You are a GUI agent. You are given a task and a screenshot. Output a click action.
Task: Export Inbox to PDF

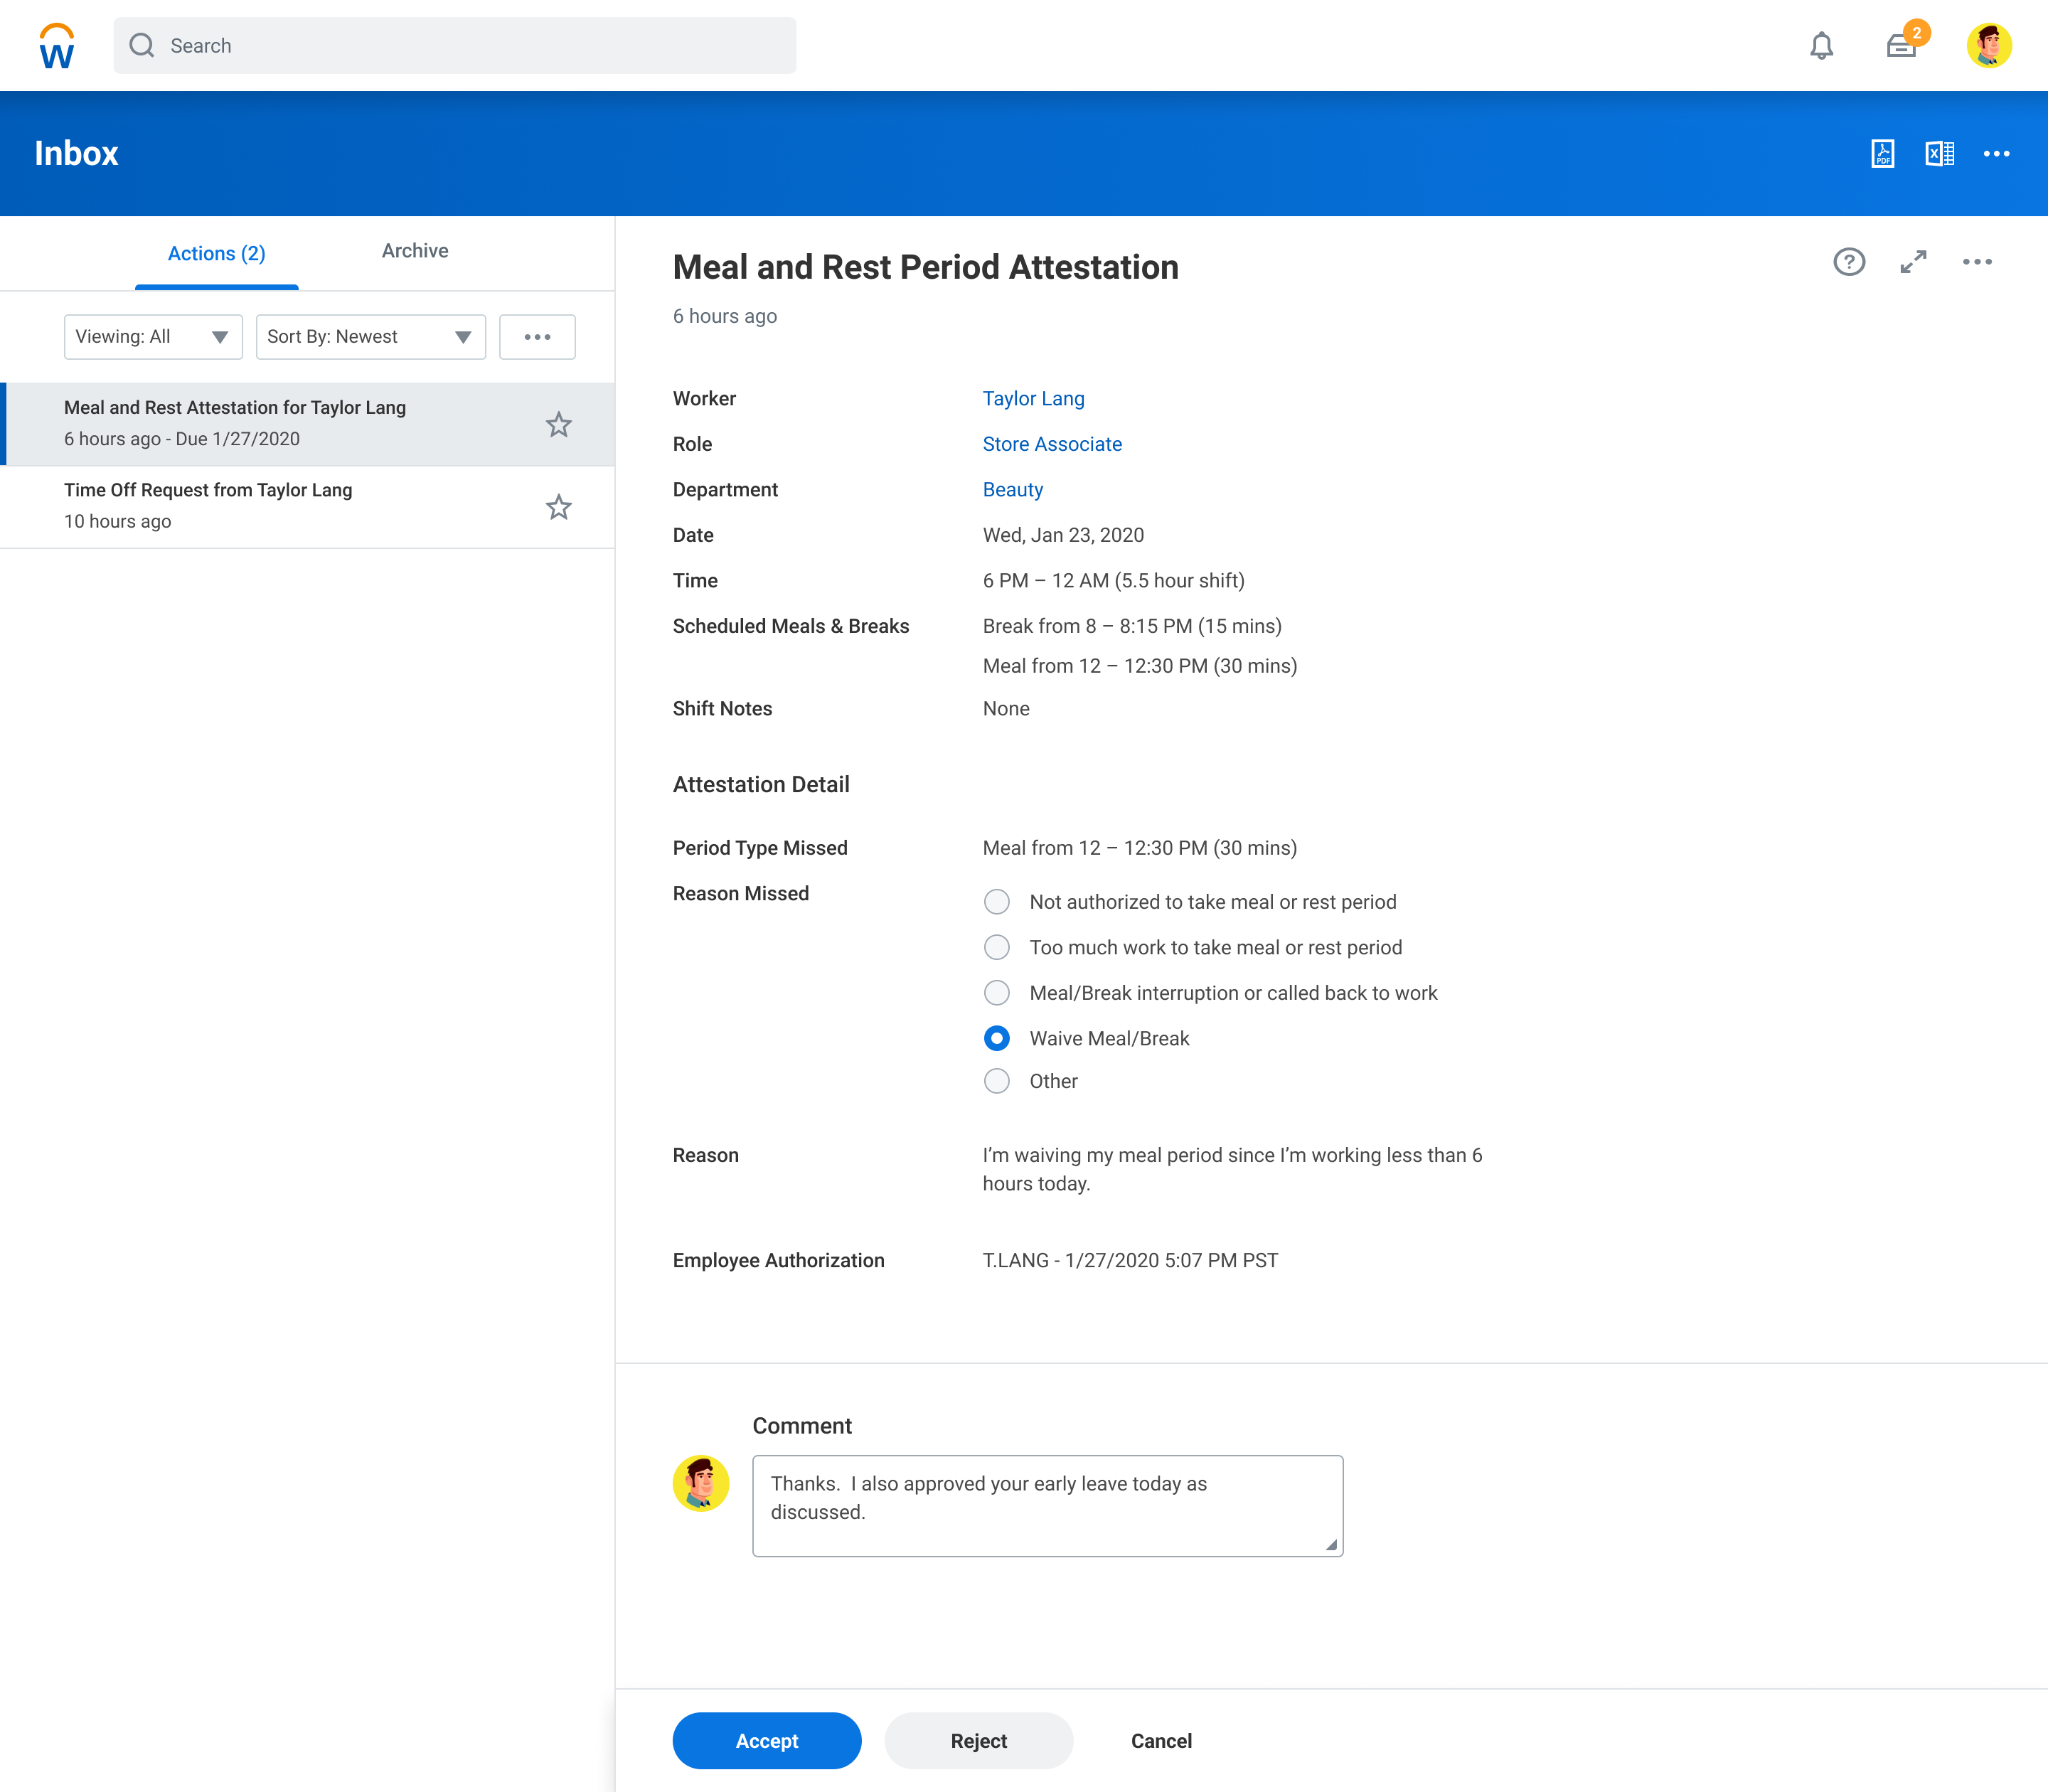(1882, 153)
